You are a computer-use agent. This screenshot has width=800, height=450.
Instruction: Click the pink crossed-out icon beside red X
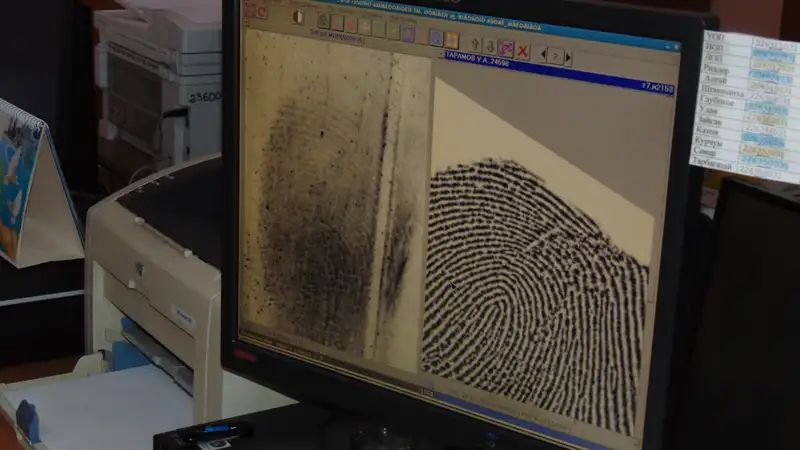(506, 47)
